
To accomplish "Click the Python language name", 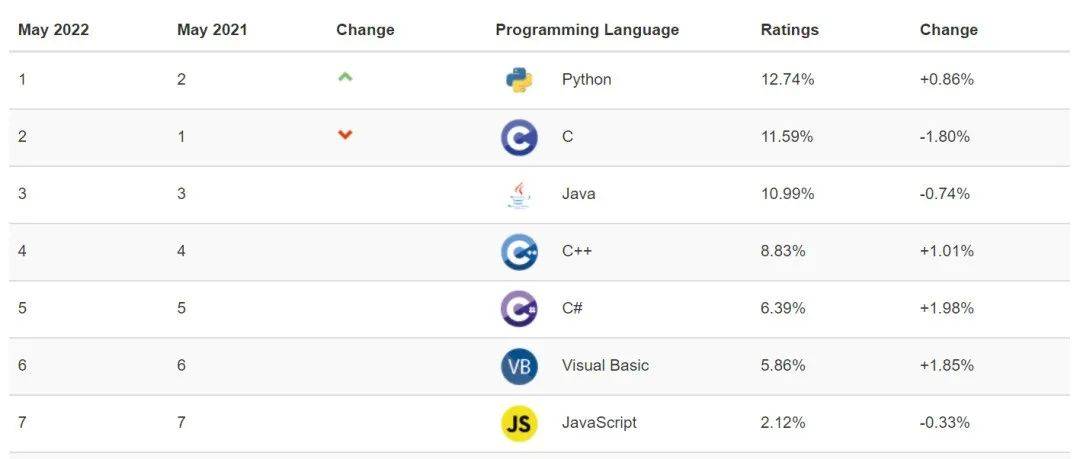I will 586,80.
